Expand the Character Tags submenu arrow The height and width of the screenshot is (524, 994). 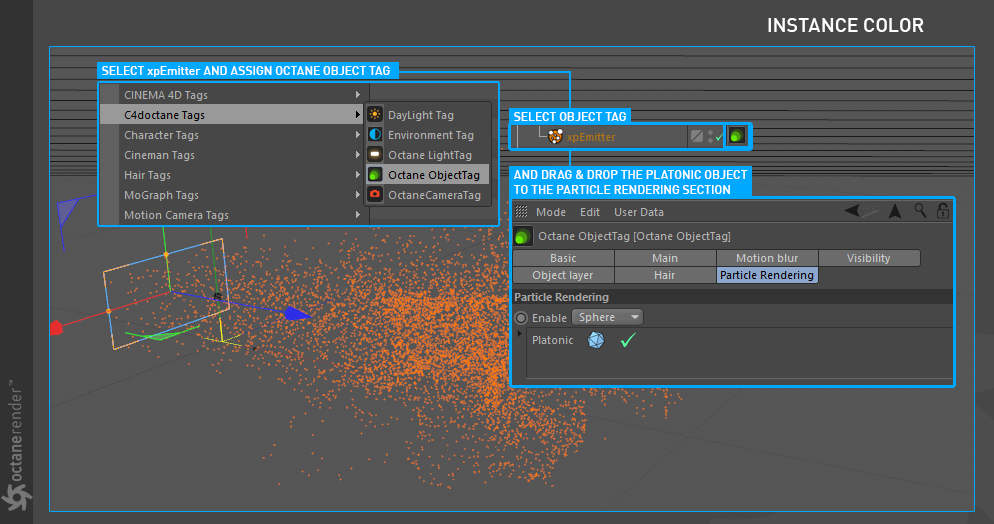[358, 135]
